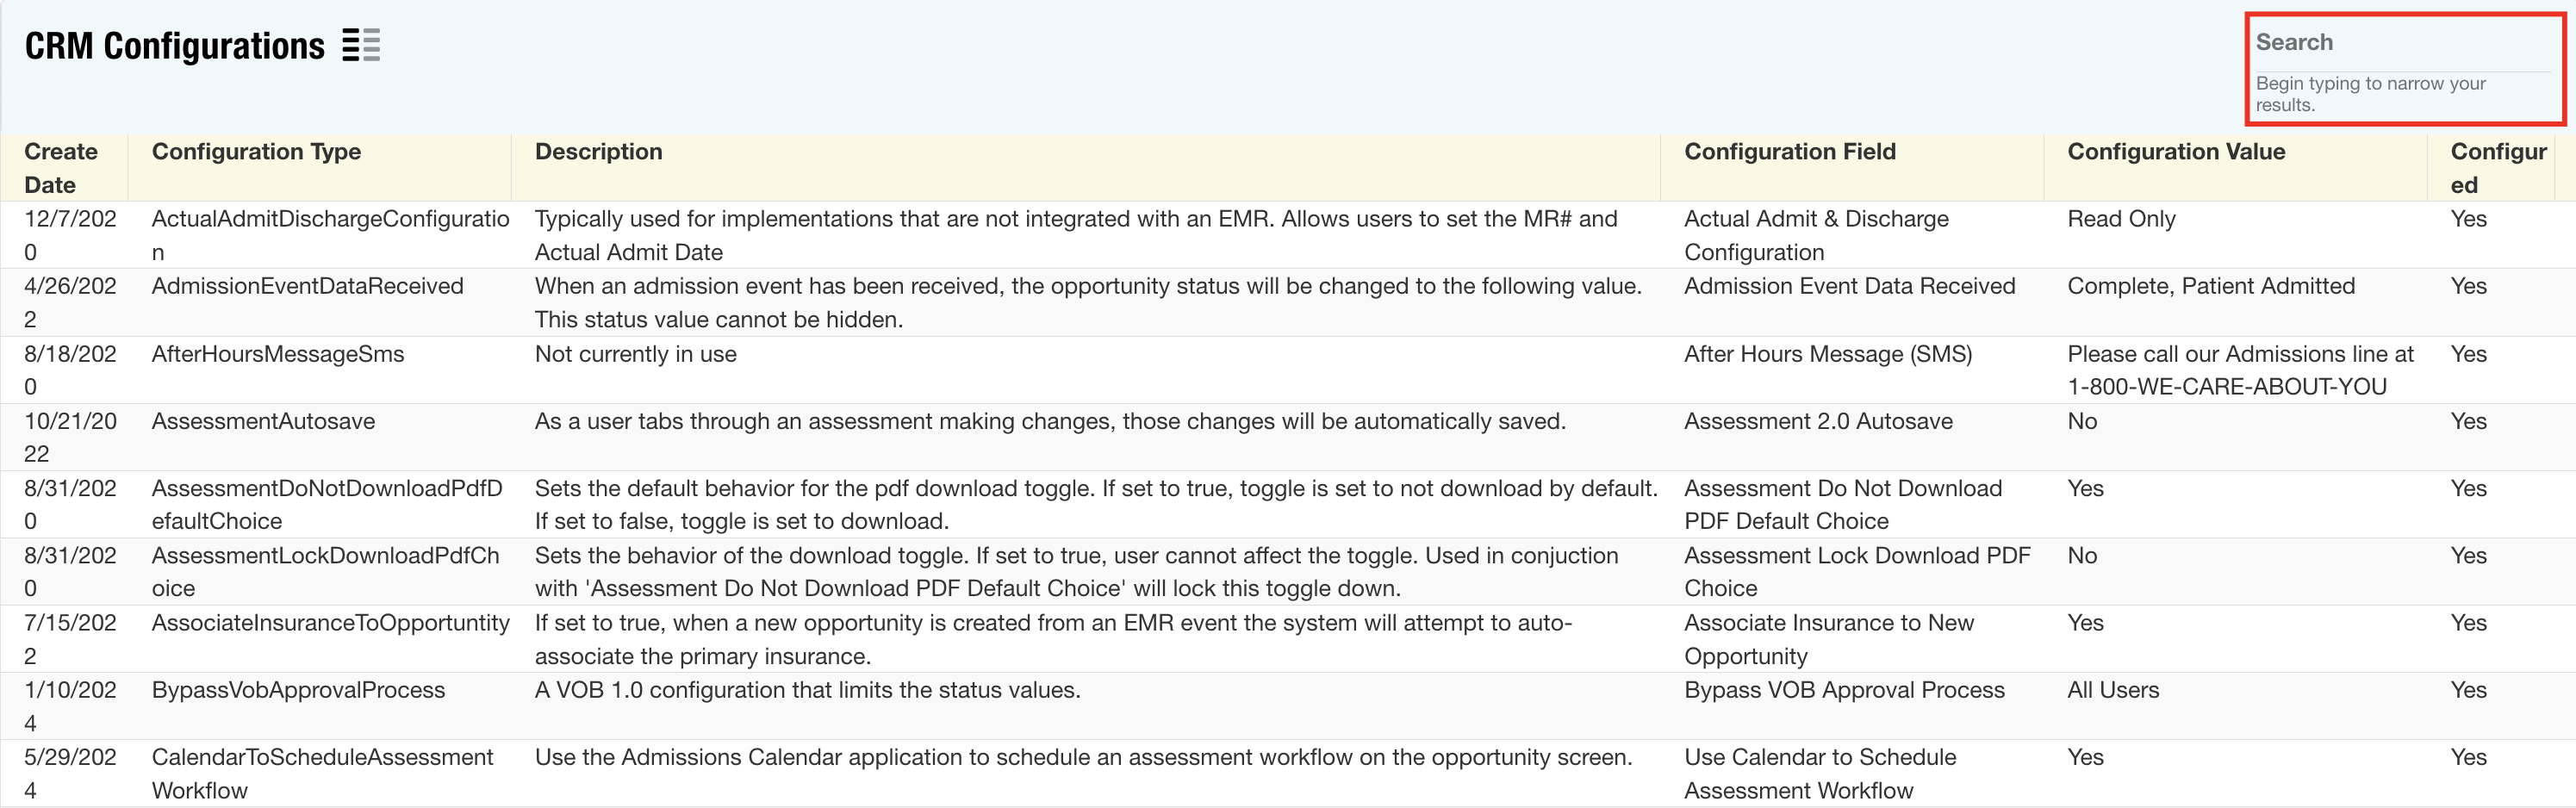This screenshot has height=808, width=2576.
Task: Open the AssessmentAutosave configuration row
Action: (x=263, y=421)
